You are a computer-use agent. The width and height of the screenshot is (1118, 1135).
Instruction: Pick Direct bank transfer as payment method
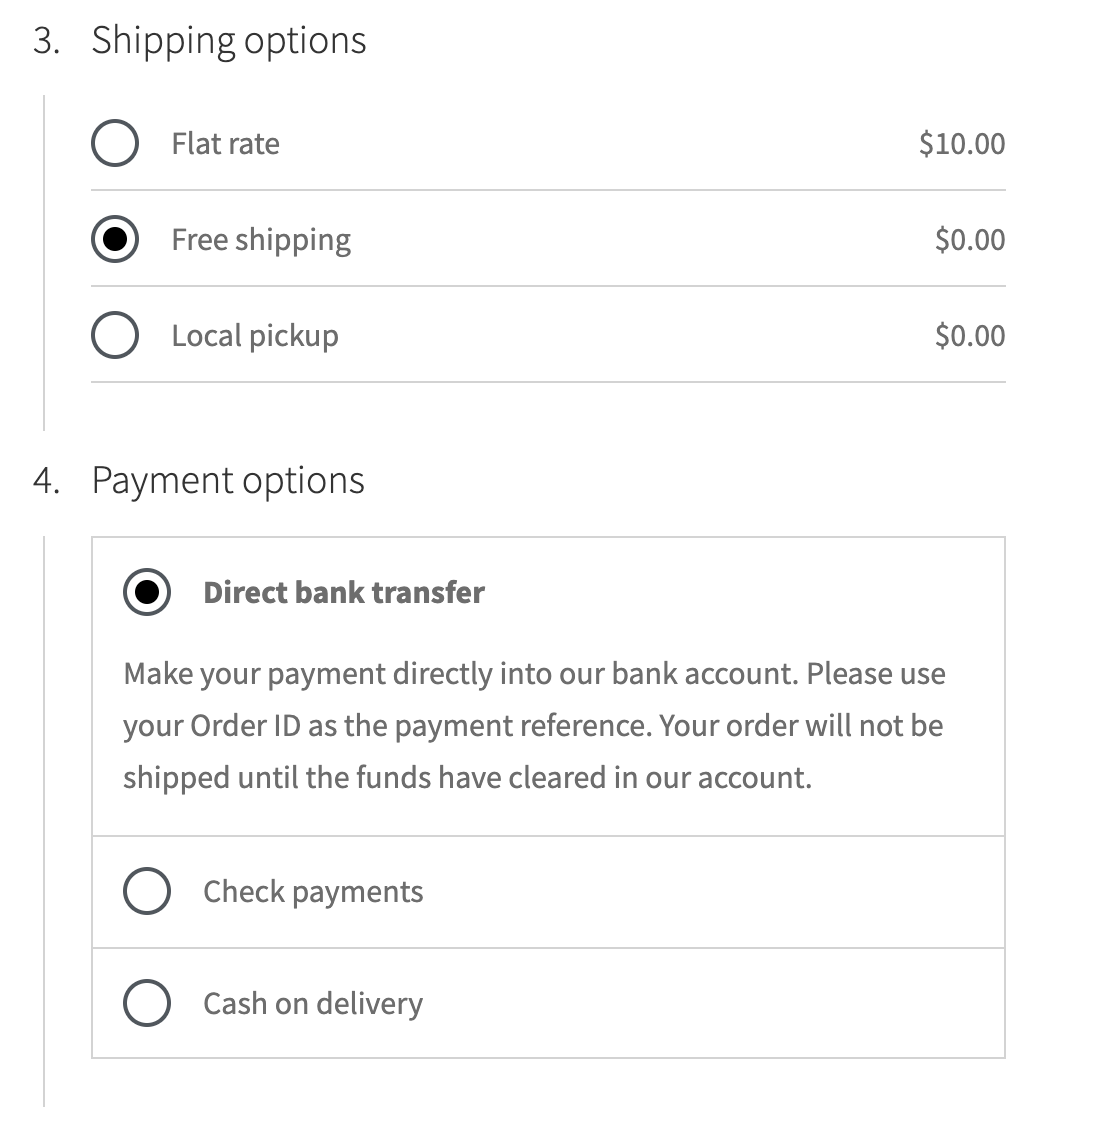146,592
